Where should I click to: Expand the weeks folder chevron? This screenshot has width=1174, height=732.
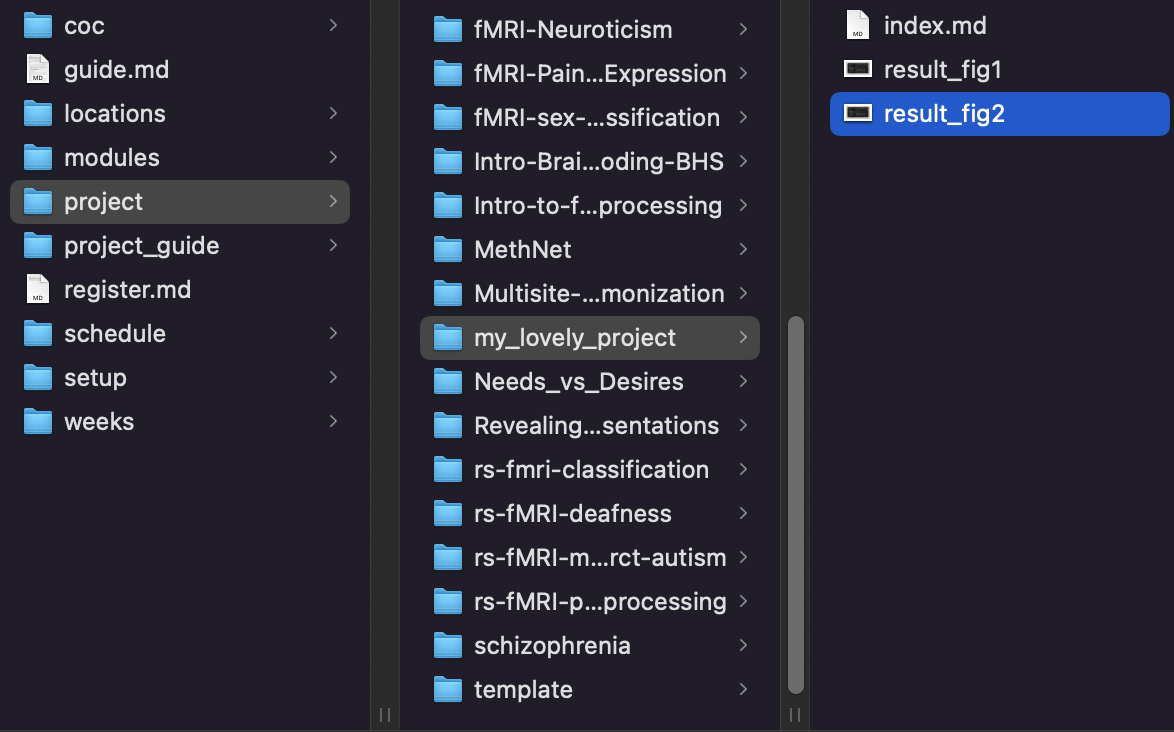[x=333, y=422]
